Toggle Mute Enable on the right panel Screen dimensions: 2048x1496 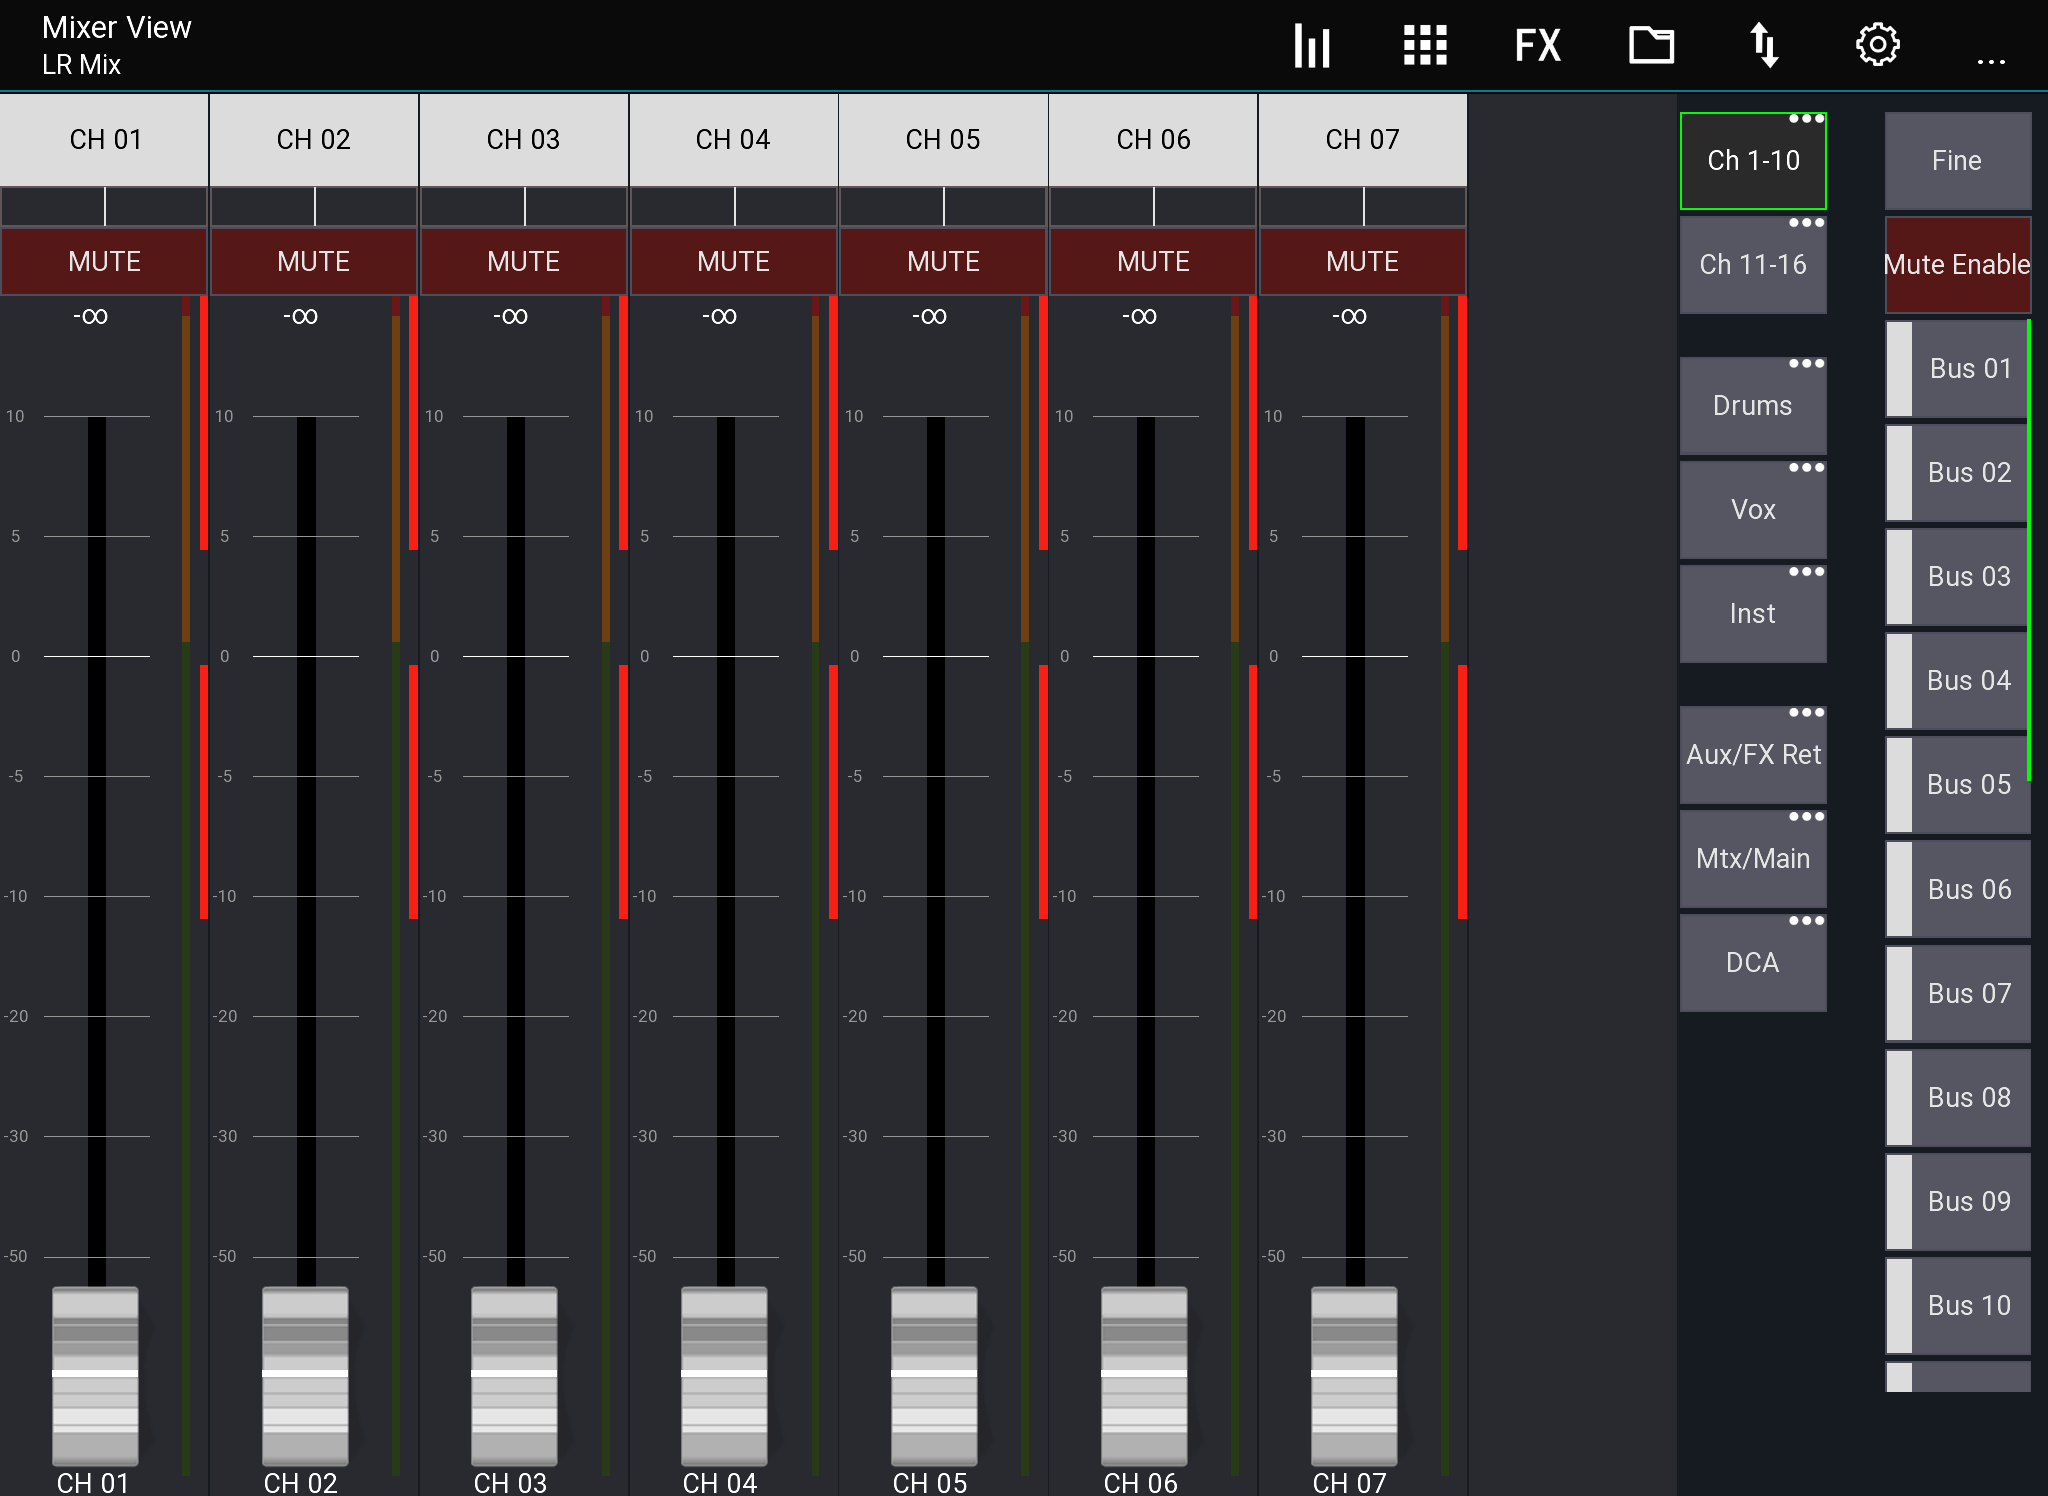[x=1956, y=264]
